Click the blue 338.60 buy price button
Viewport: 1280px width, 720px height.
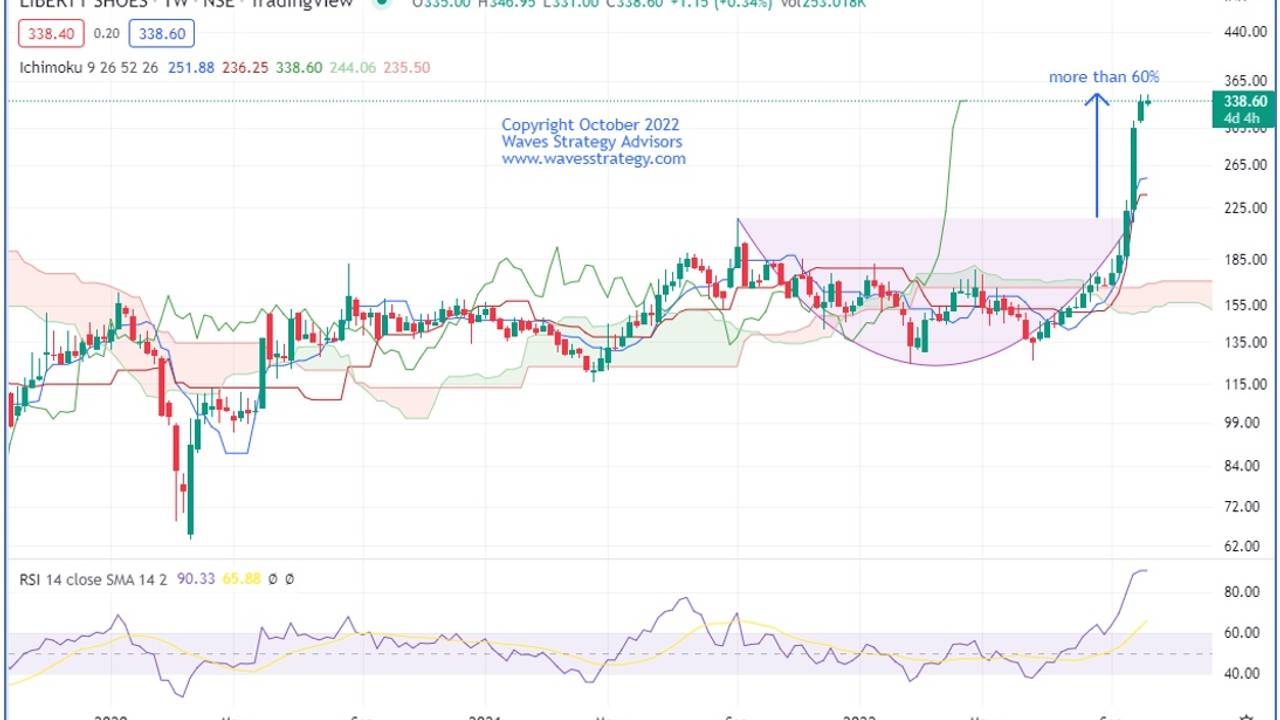coord(161,34)
